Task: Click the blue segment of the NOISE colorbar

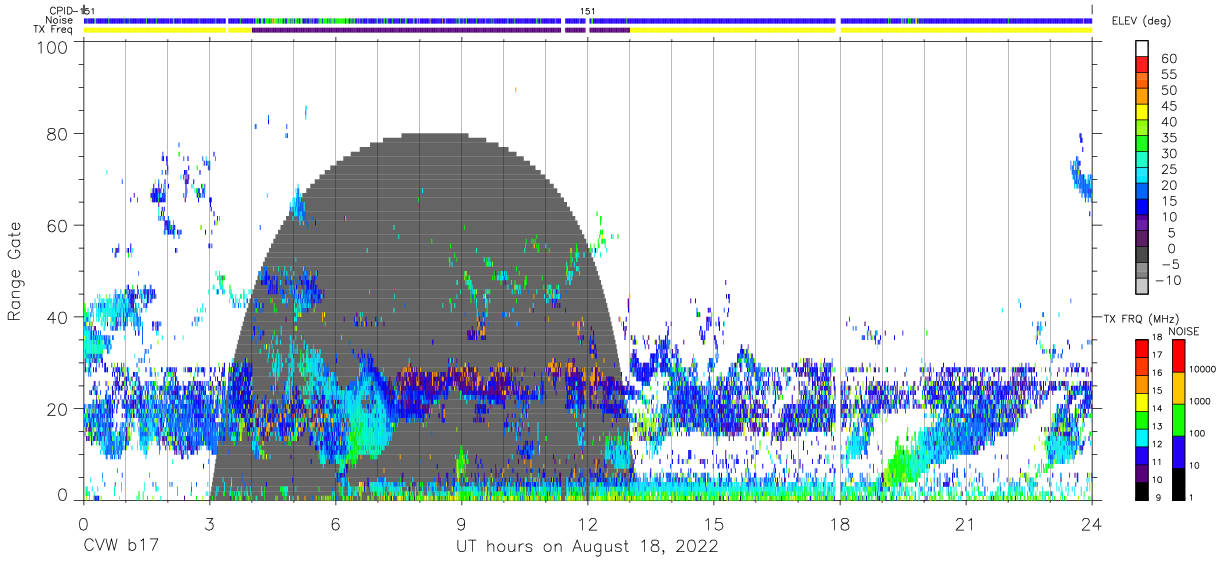Action: (x=1178, y=452)
